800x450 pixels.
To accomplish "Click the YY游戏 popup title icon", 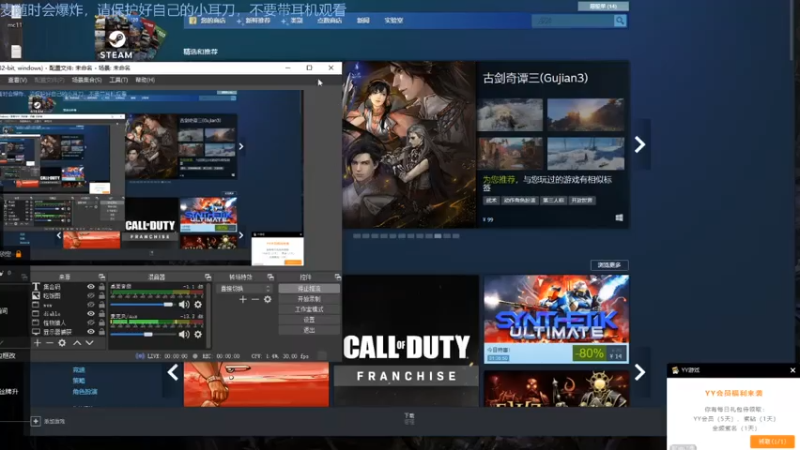I will pyautogui.click(x=675, y=370).
